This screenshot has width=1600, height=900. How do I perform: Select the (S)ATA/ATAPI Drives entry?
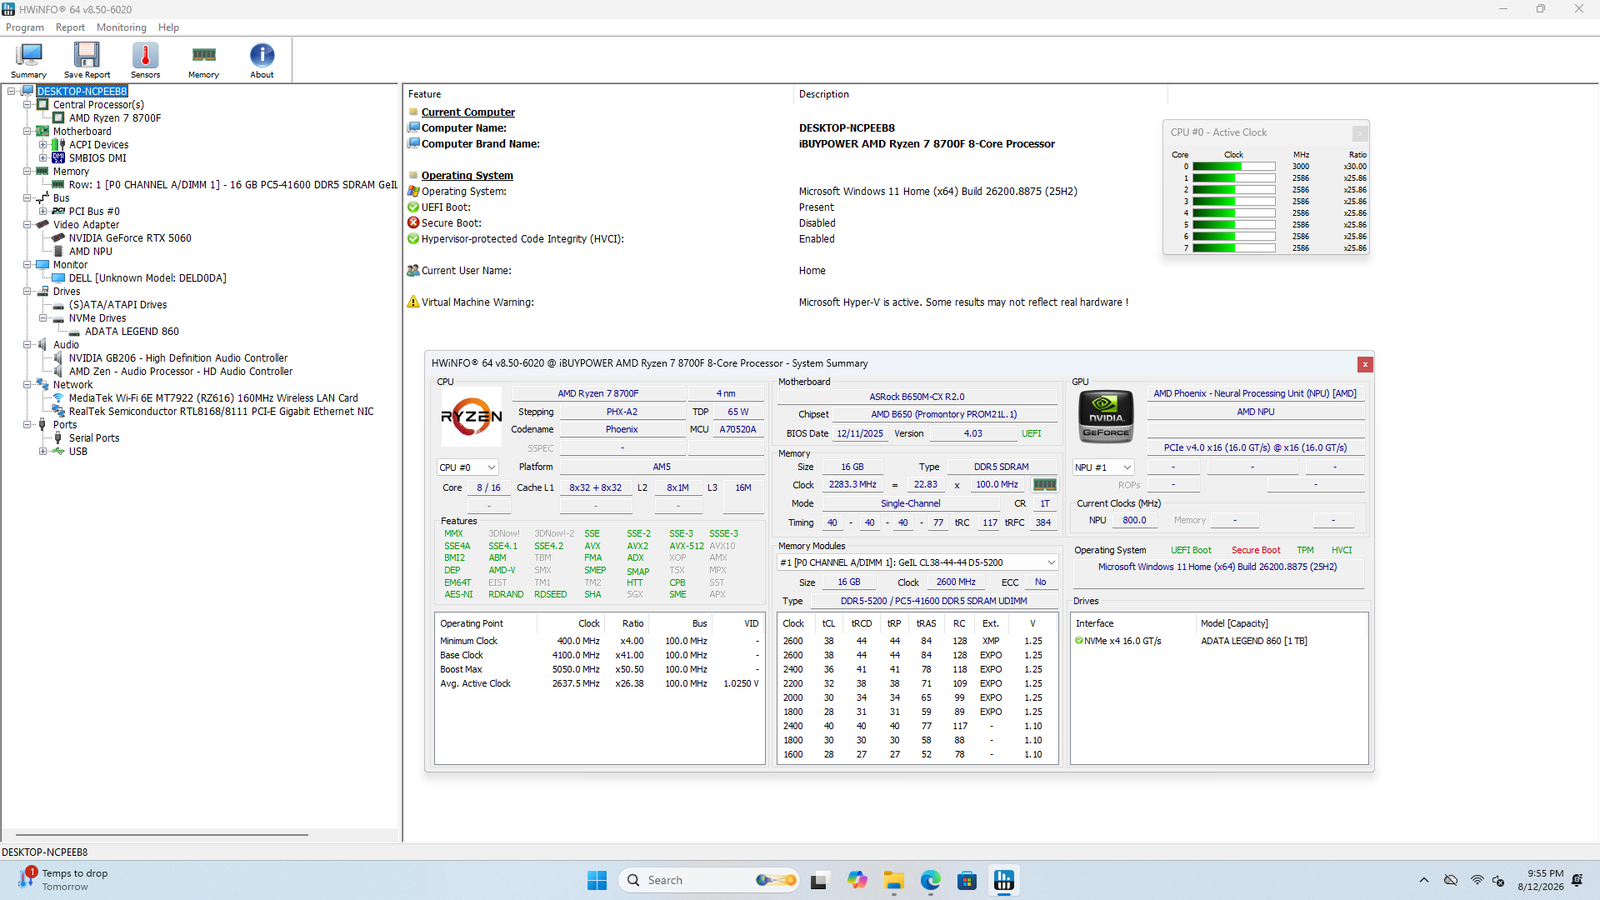tap(118, 305)
